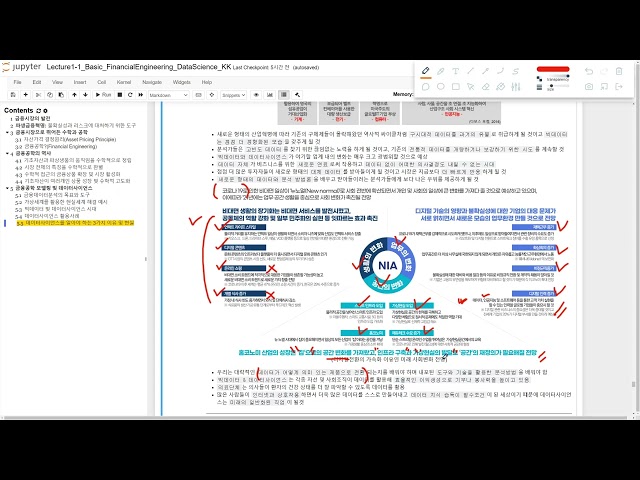Image resolution: width=640 pixels, height=480 pixels.
Task: Adjust the pen transparency slider
Action: click(558, 77)
